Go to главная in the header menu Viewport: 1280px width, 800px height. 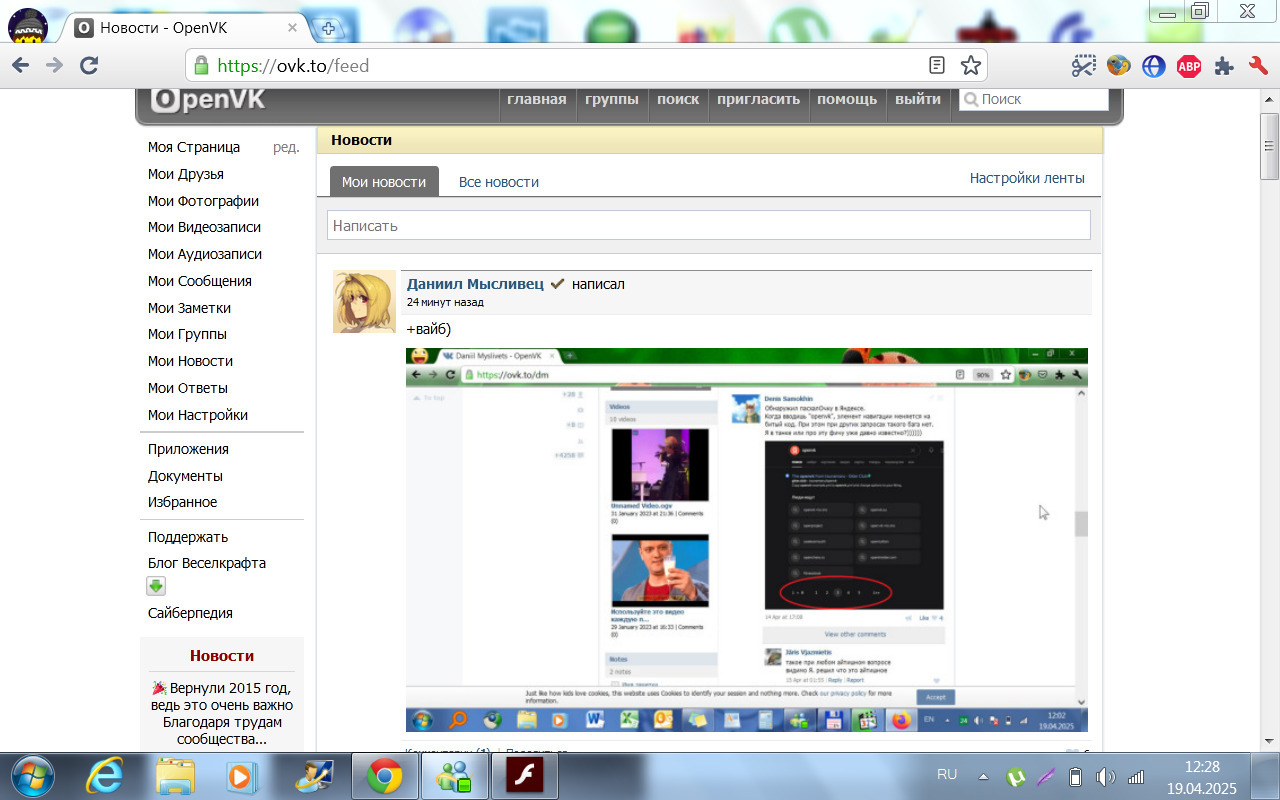point(537,99)
